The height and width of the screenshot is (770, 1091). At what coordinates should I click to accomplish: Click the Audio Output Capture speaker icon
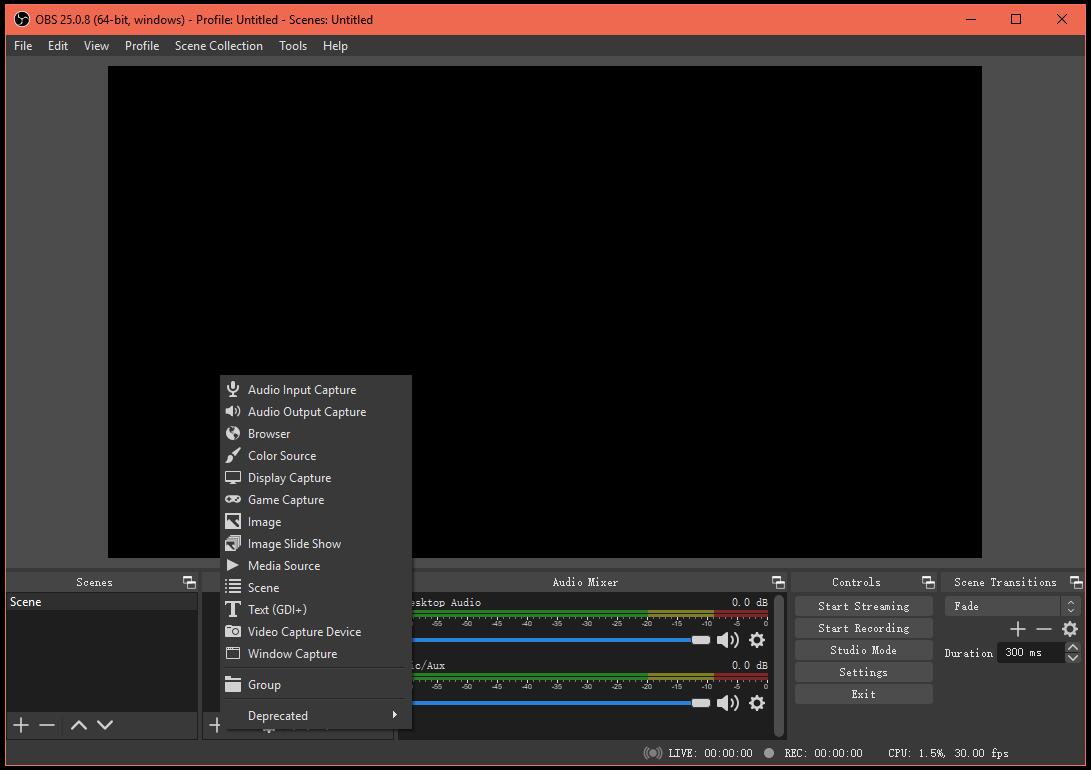pyautogui.click(x=233, y=411)
